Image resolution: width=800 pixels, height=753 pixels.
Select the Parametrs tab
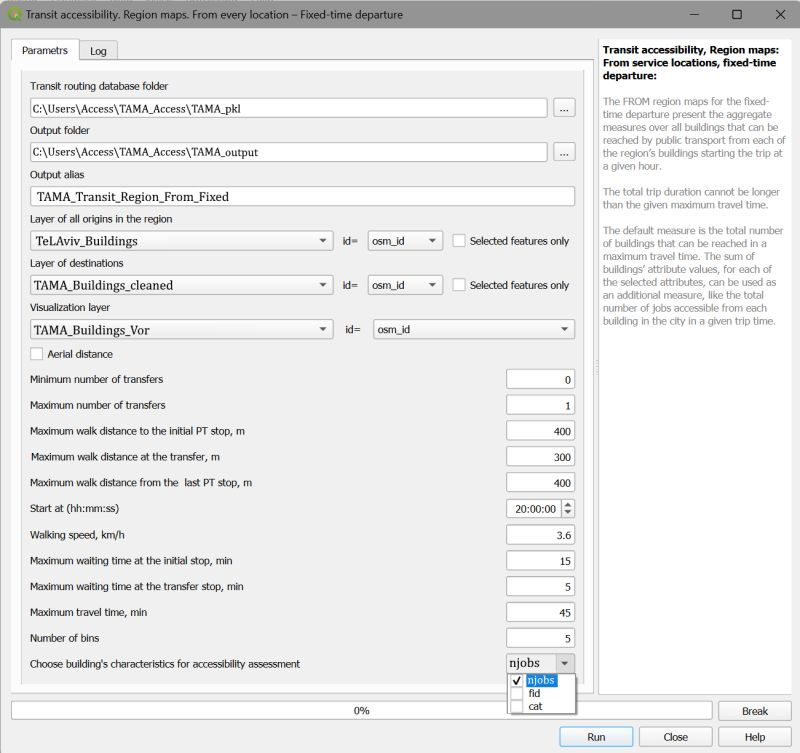[x=45, y=50]
